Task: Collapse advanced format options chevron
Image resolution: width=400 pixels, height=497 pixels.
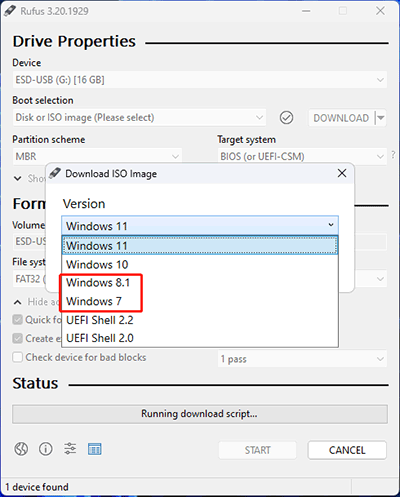Action: click(18, 302)
